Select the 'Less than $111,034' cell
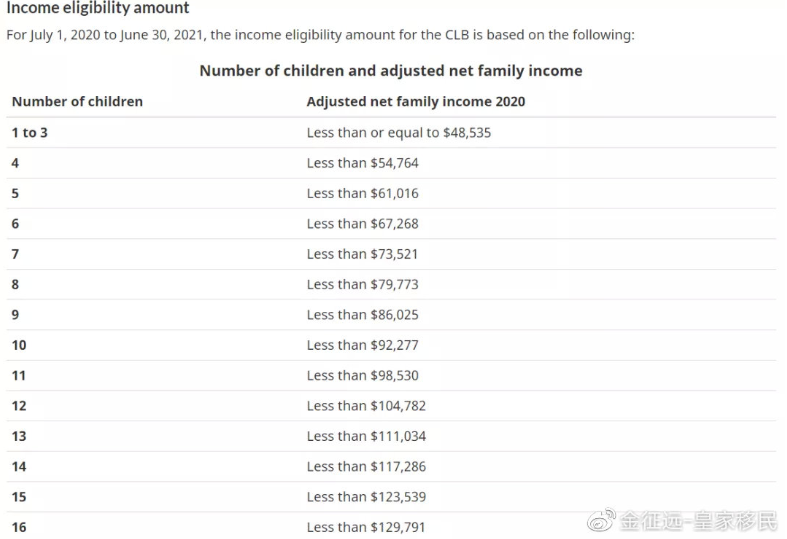 coord(366,436)
